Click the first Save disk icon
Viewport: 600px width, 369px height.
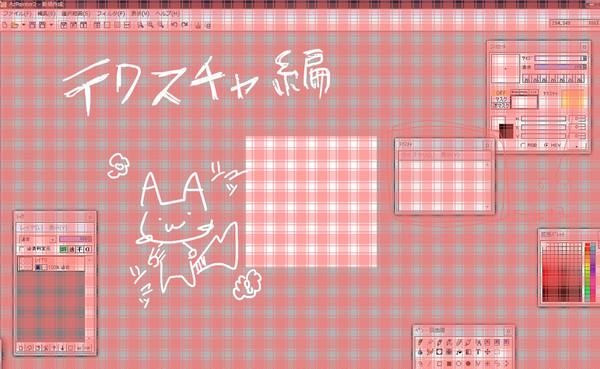click(32, 25)
